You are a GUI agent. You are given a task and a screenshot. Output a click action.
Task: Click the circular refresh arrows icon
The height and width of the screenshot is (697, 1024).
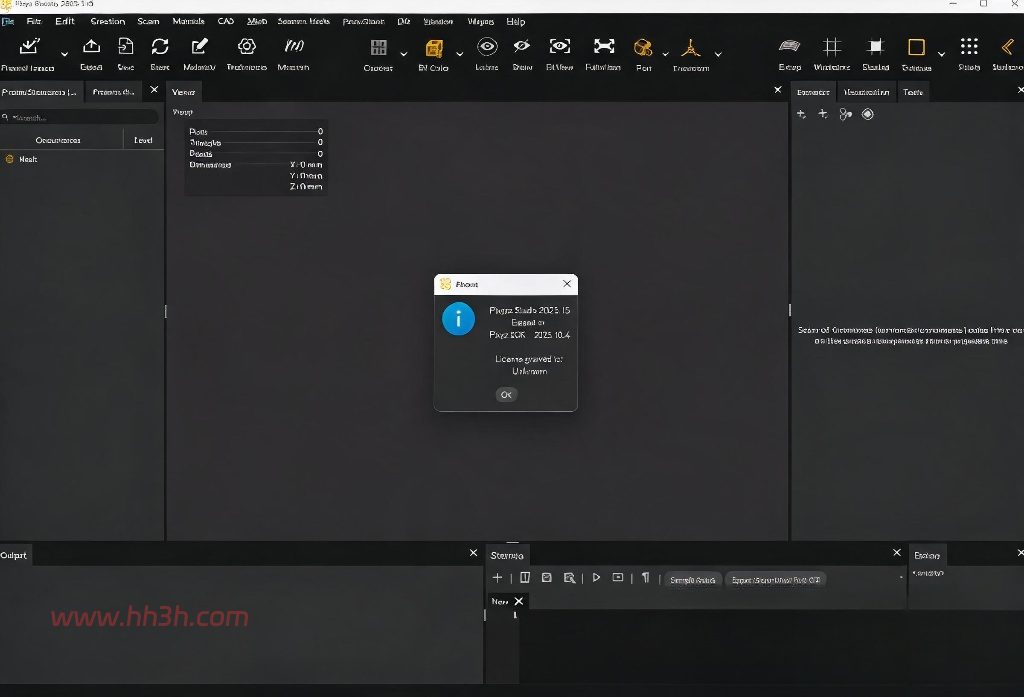(x=160, y=46)
